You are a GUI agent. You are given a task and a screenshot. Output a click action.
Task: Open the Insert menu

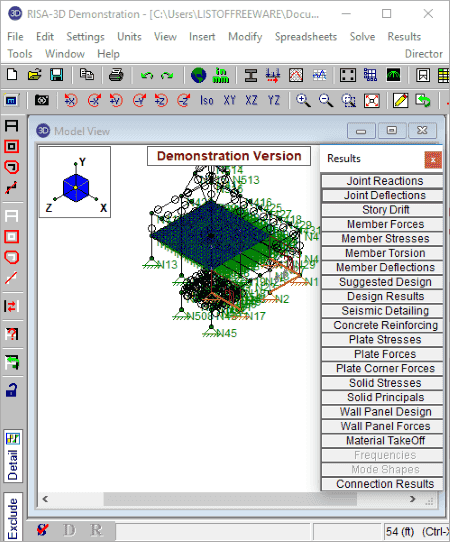[x=202, y=37]
